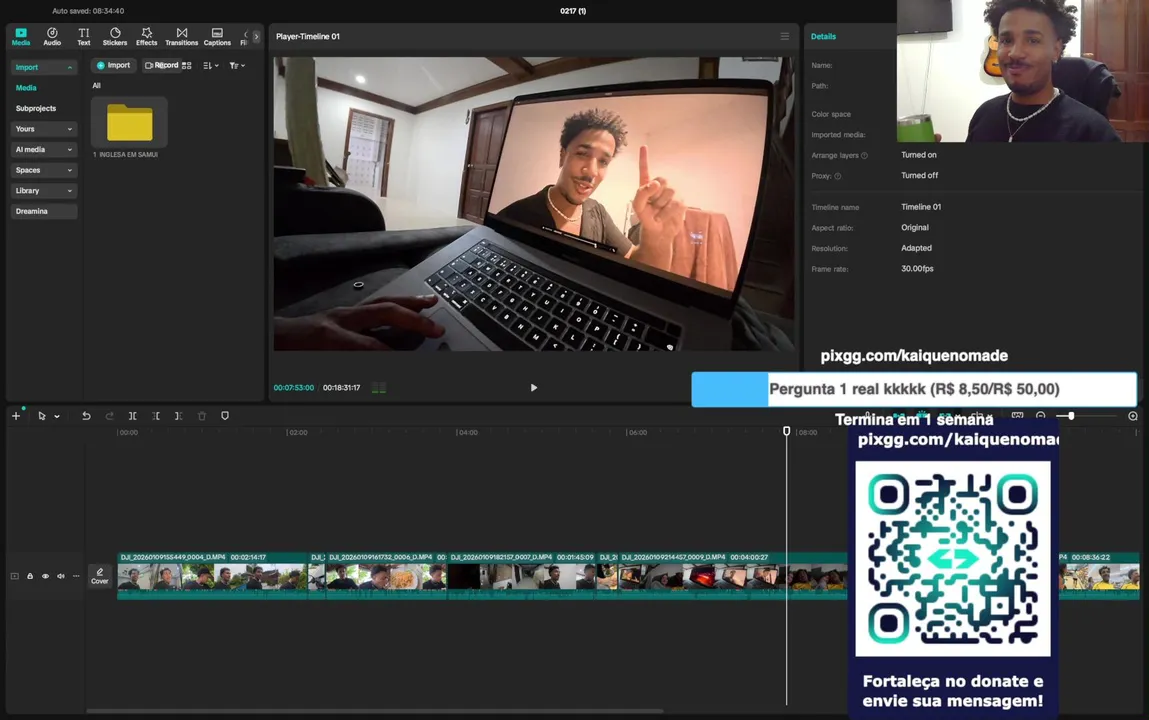Click the Arrange layers info icon
Viewport: 1149px width, 720px height.
[x=865, y=155]
